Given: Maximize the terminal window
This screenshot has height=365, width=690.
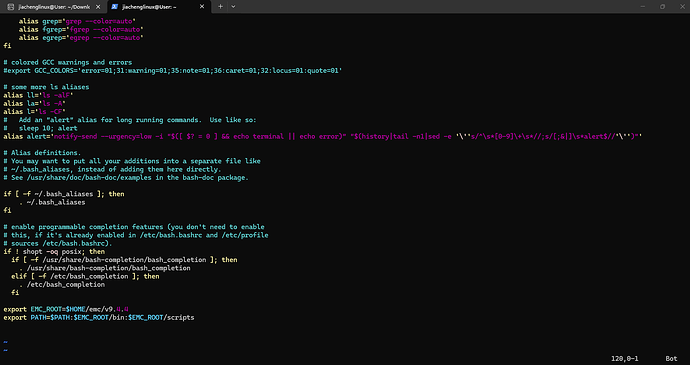Looking at the screenshot, I should (x=662, y=7).
